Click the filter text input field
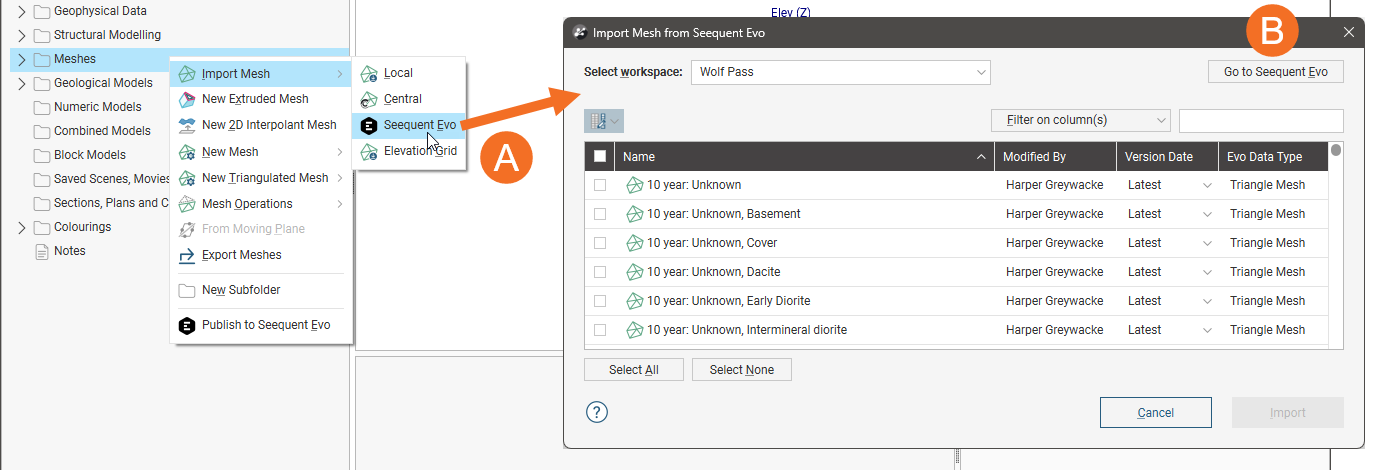The height and width of the screenshot is (470, 1373). pos(1261,121)
